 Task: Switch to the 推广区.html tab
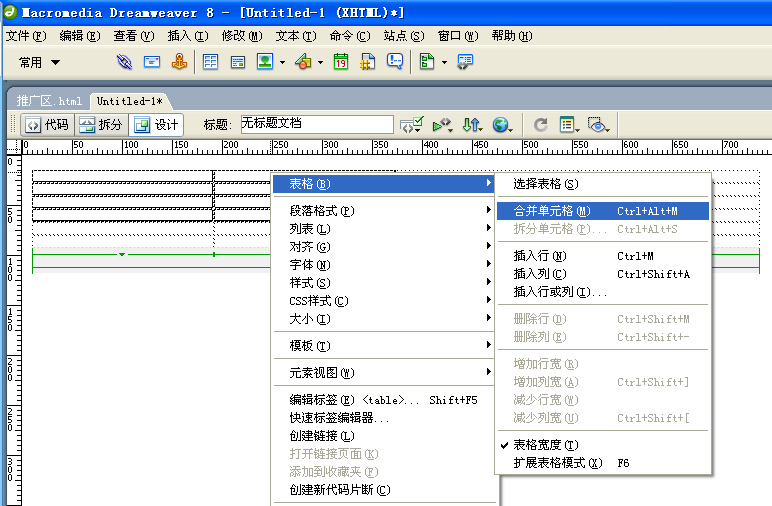click(x=49, y=101)
